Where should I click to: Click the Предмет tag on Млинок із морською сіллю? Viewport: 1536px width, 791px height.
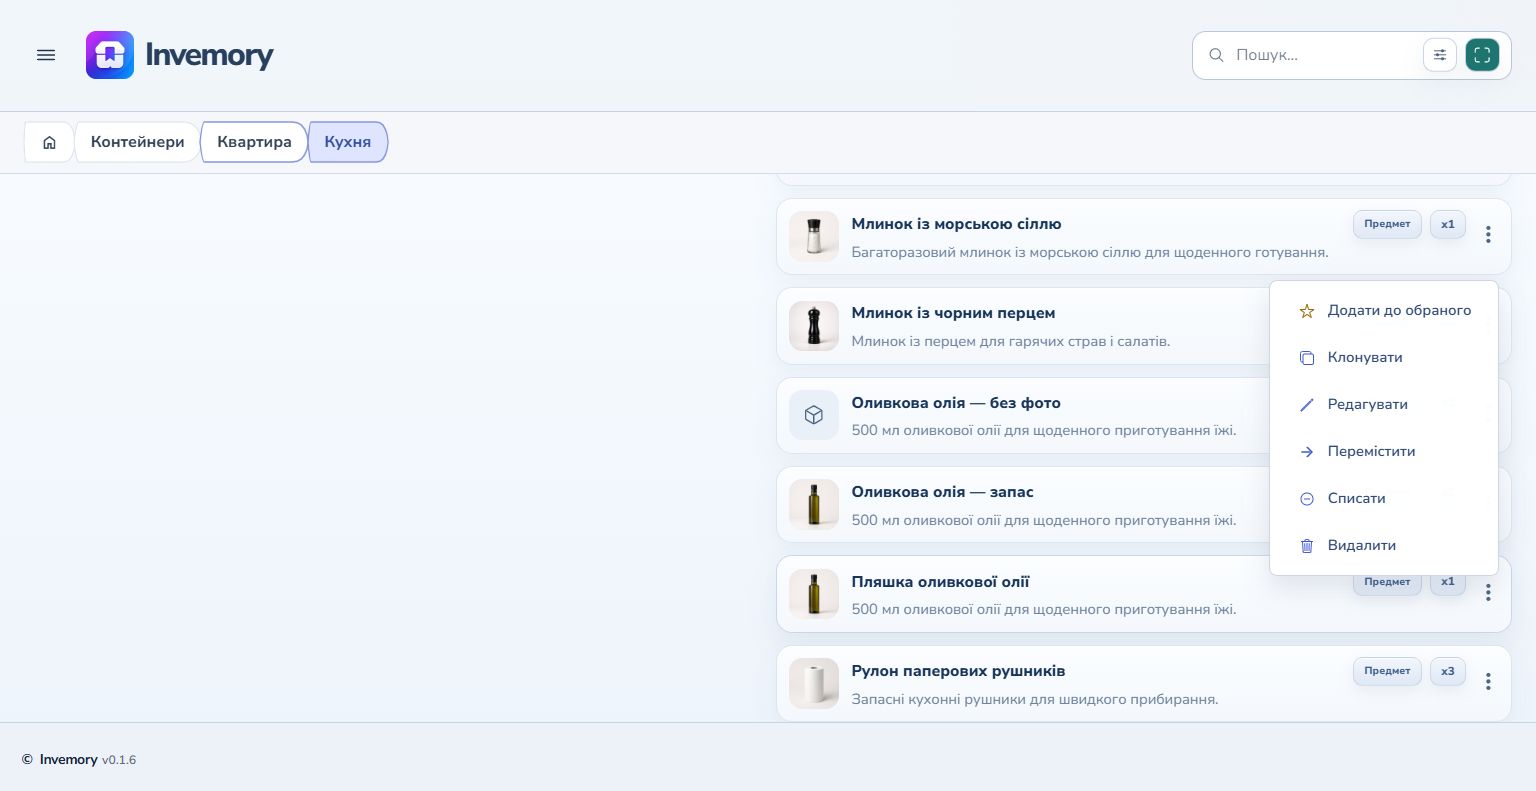[x=1387, y=224]
